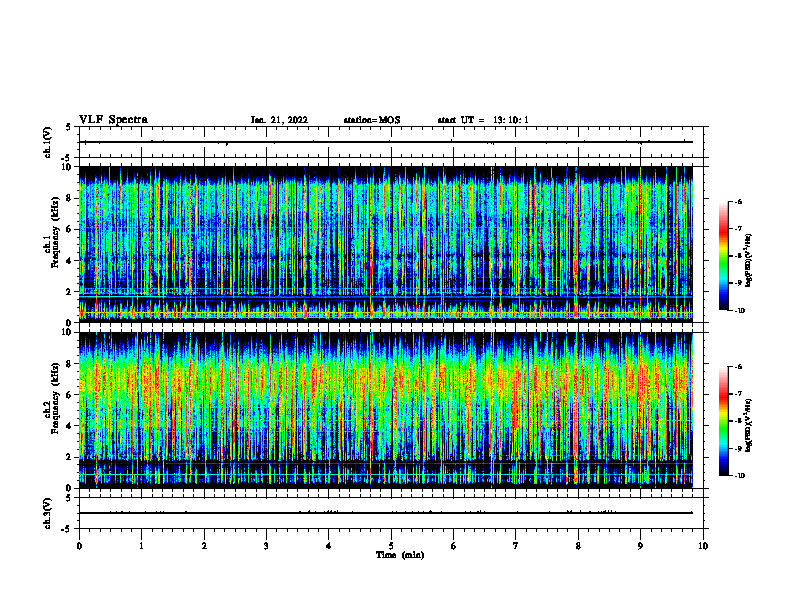
Task: Click the ch.2 spectrogram color bar
Action: tap(723, 421)
